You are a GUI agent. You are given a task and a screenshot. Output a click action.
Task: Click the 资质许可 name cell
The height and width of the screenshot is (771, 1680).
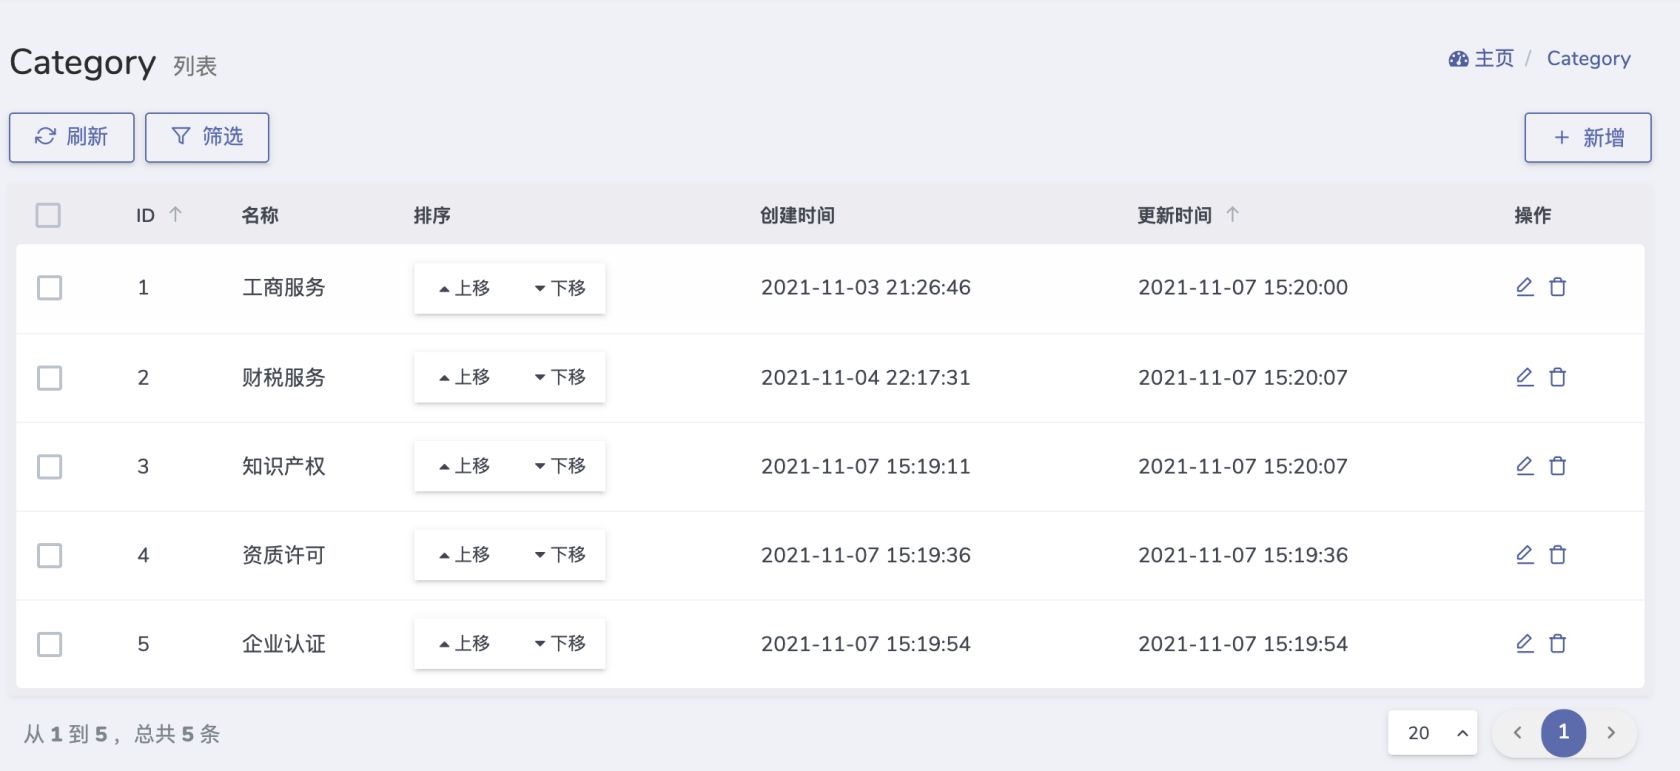click(284, 555)
